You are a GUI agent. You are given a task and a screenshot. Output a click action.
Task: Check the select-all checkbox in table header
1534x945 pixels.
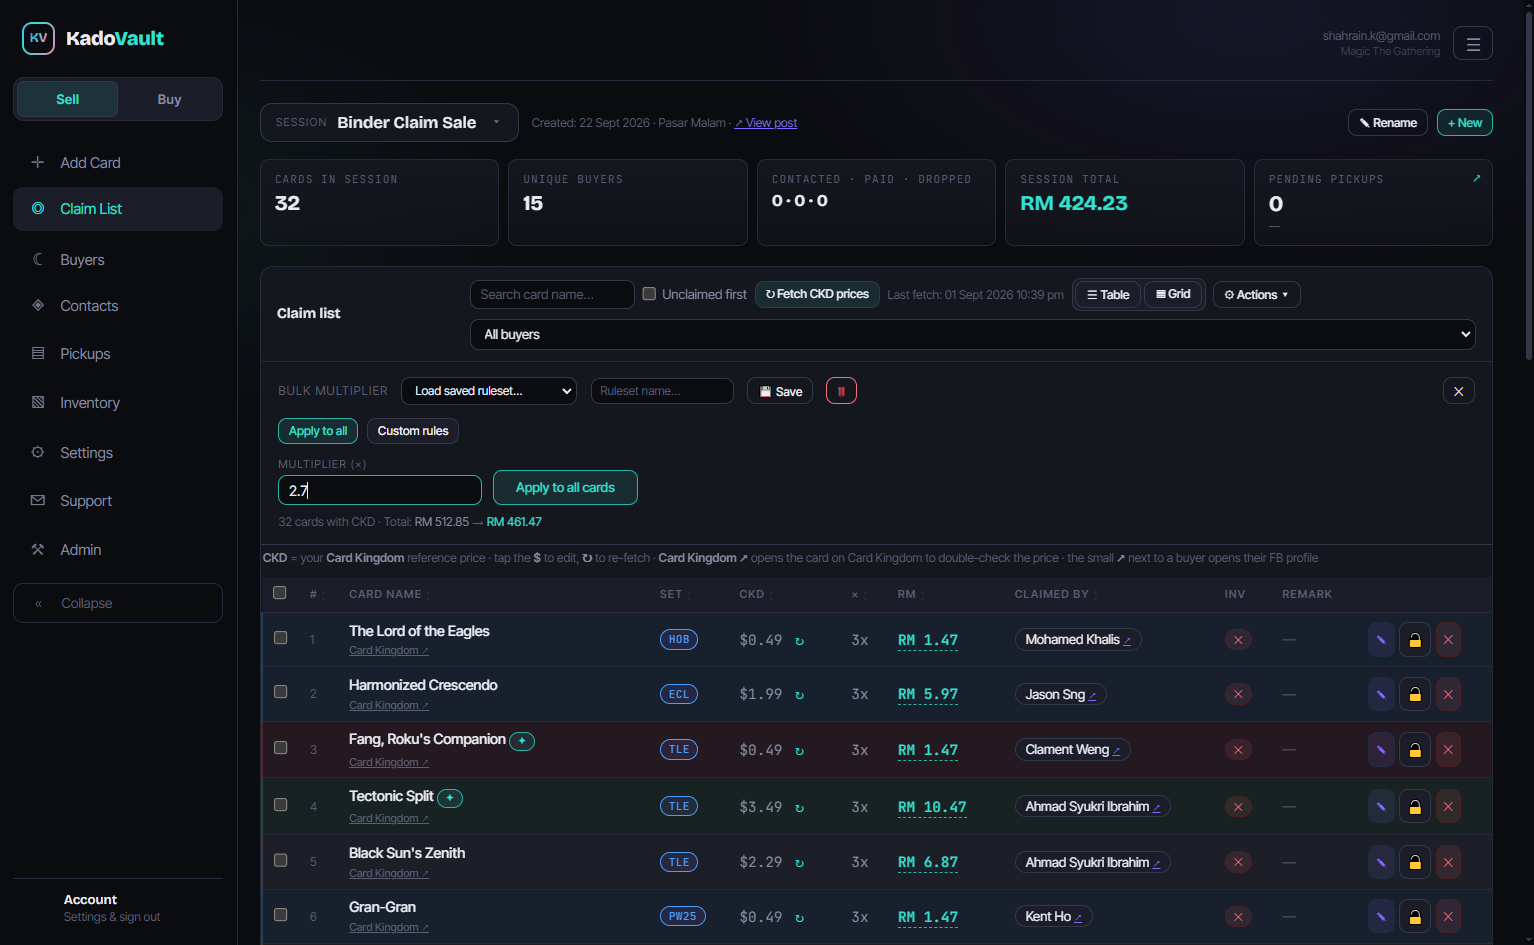coord(280,593)
